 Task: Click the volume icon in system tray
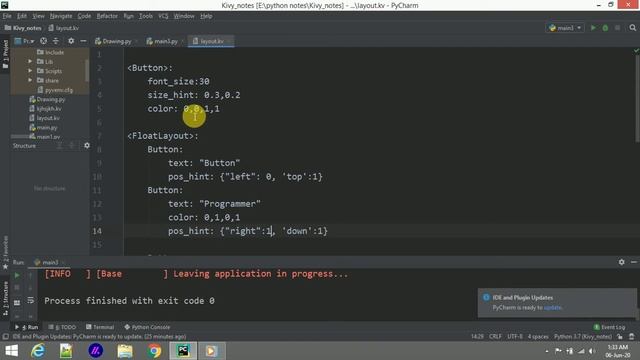tap(592, 351)
